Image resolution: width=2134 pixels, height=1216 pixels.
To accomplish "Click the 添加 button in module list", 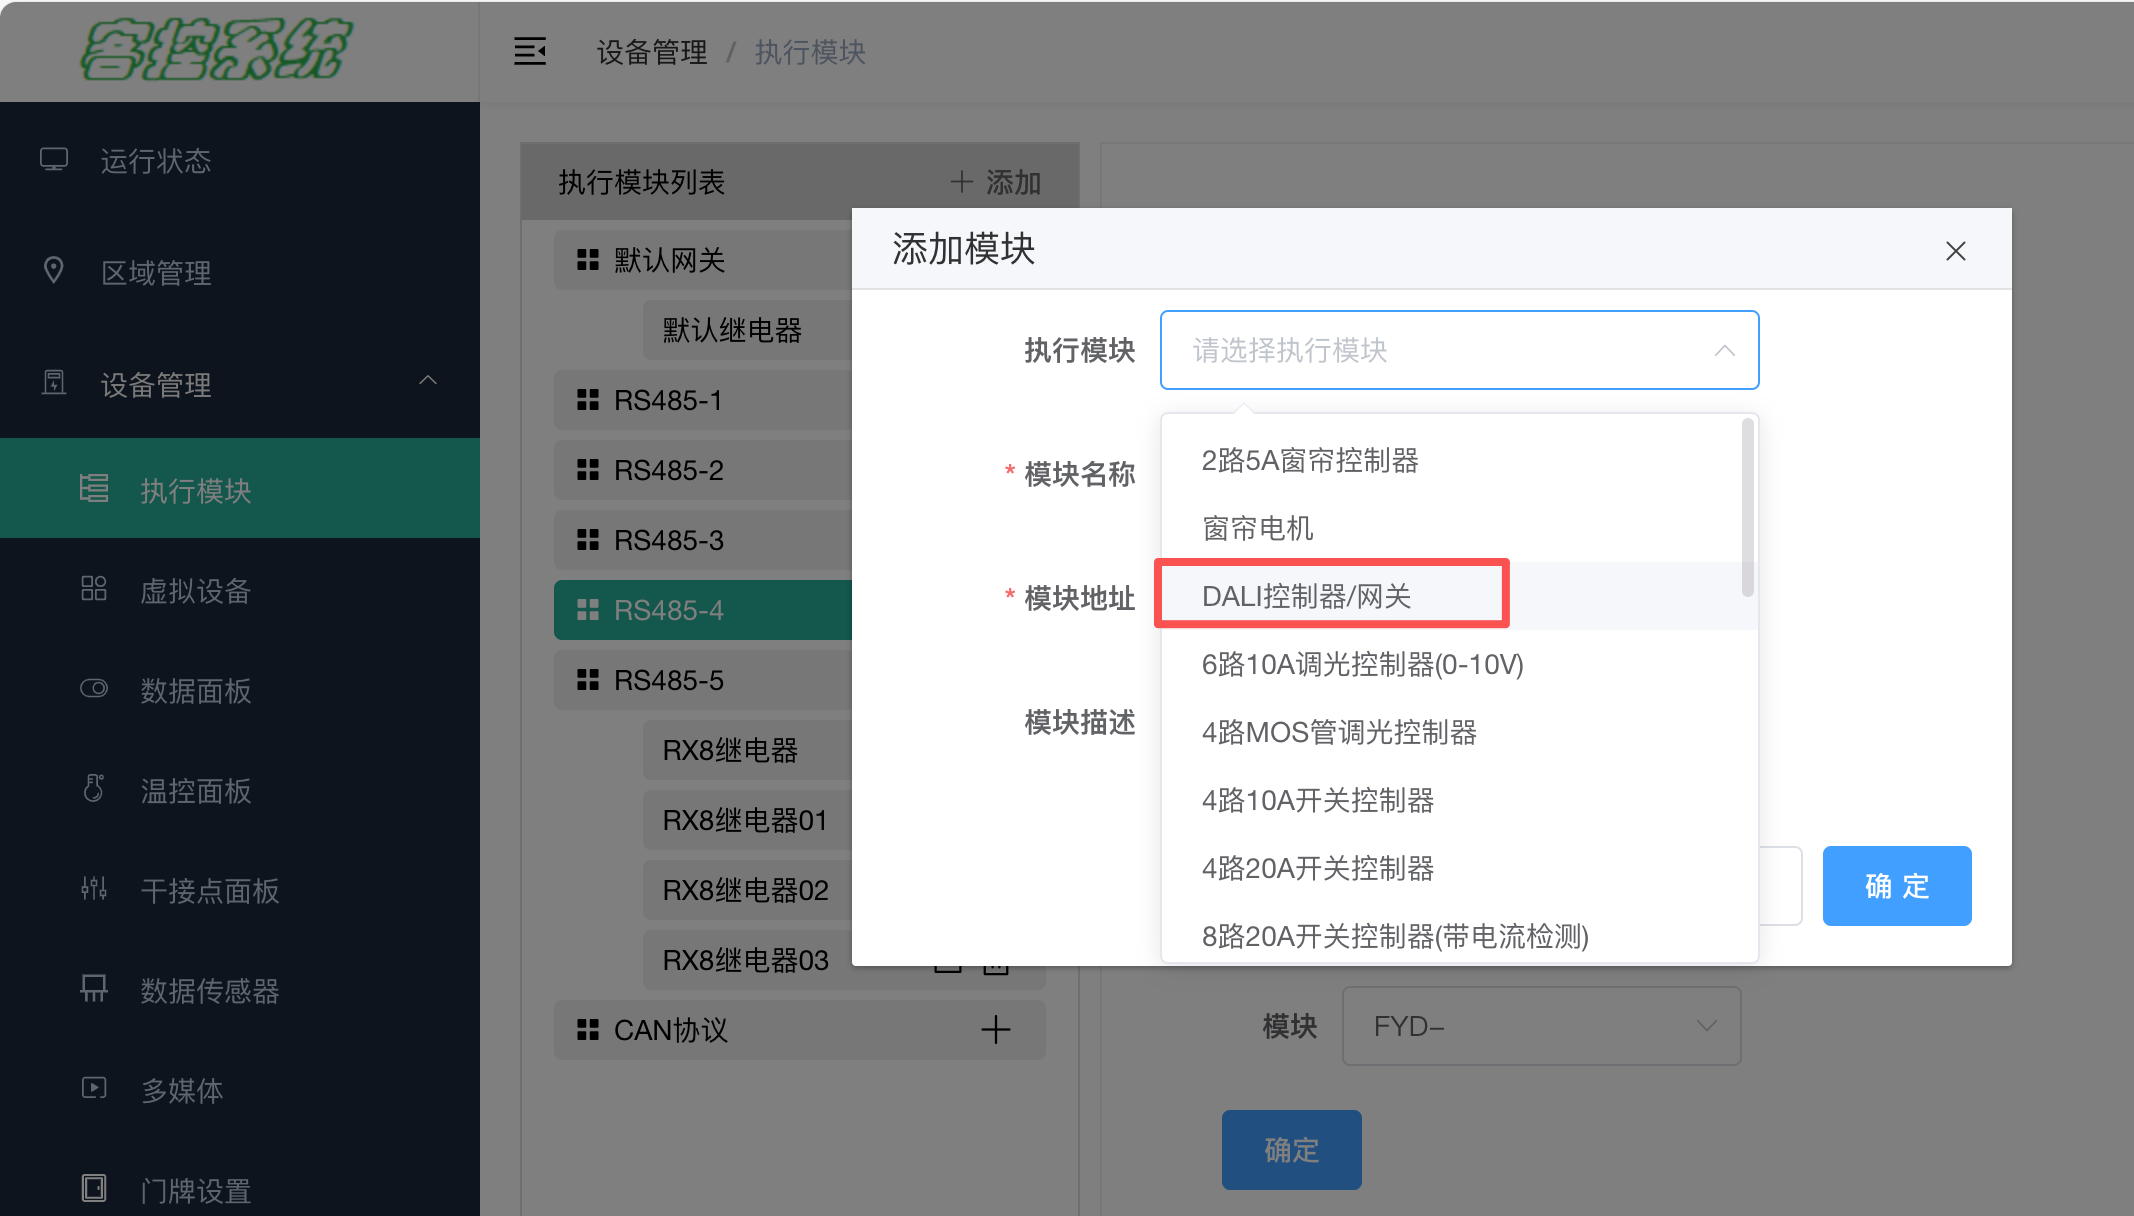I will (x=996, y=182).
